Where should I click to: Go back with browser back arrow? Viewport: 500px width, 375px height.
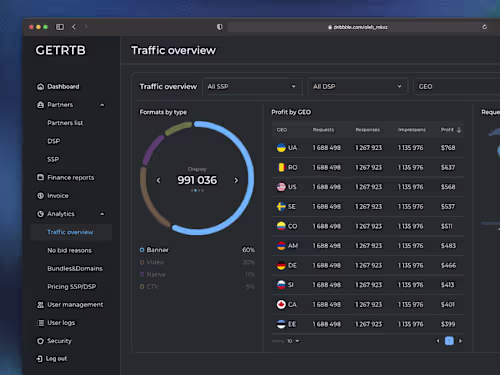point(74,27)
